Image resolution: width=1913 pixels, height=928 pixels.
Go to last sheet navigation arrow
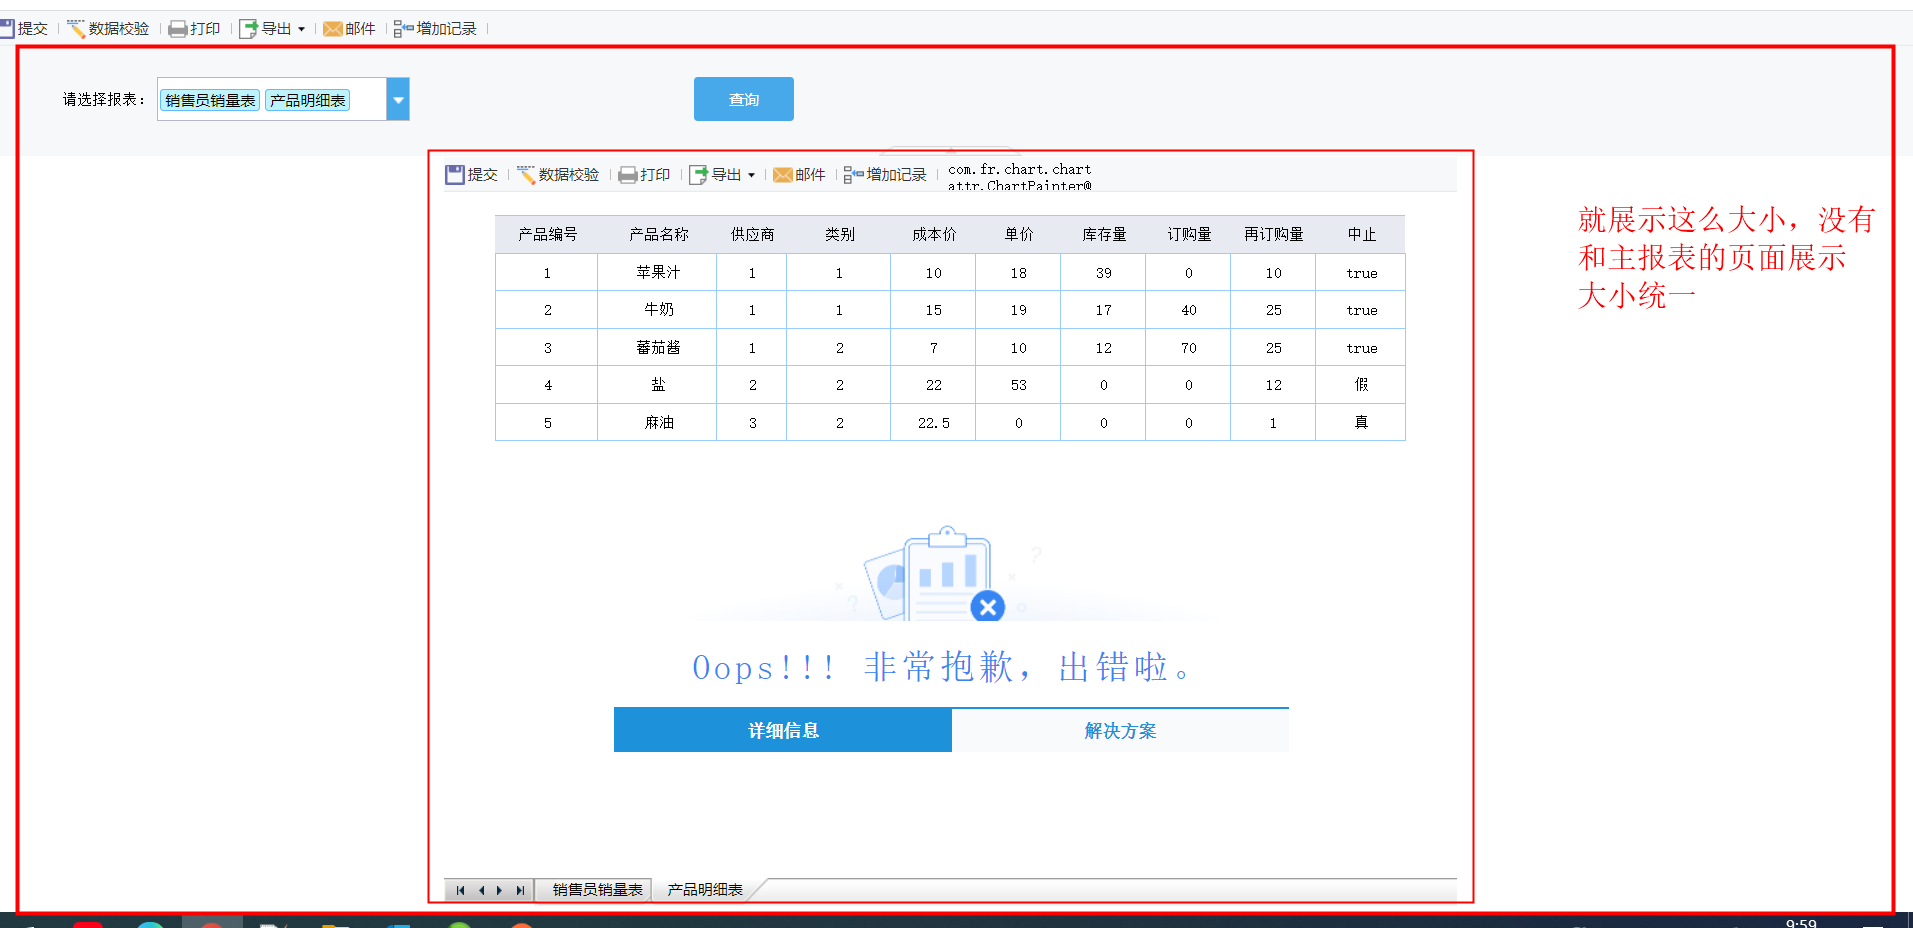point(520,890)
